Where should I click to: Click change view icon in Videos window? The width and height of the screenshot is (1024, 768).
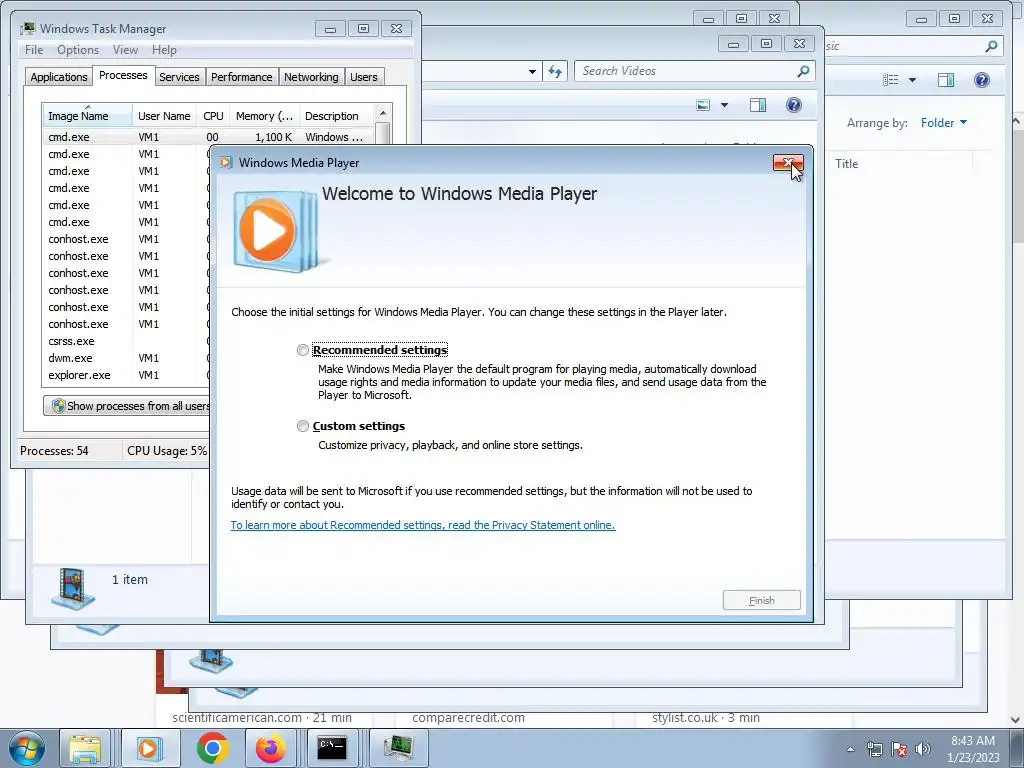(x=703, y=105)
